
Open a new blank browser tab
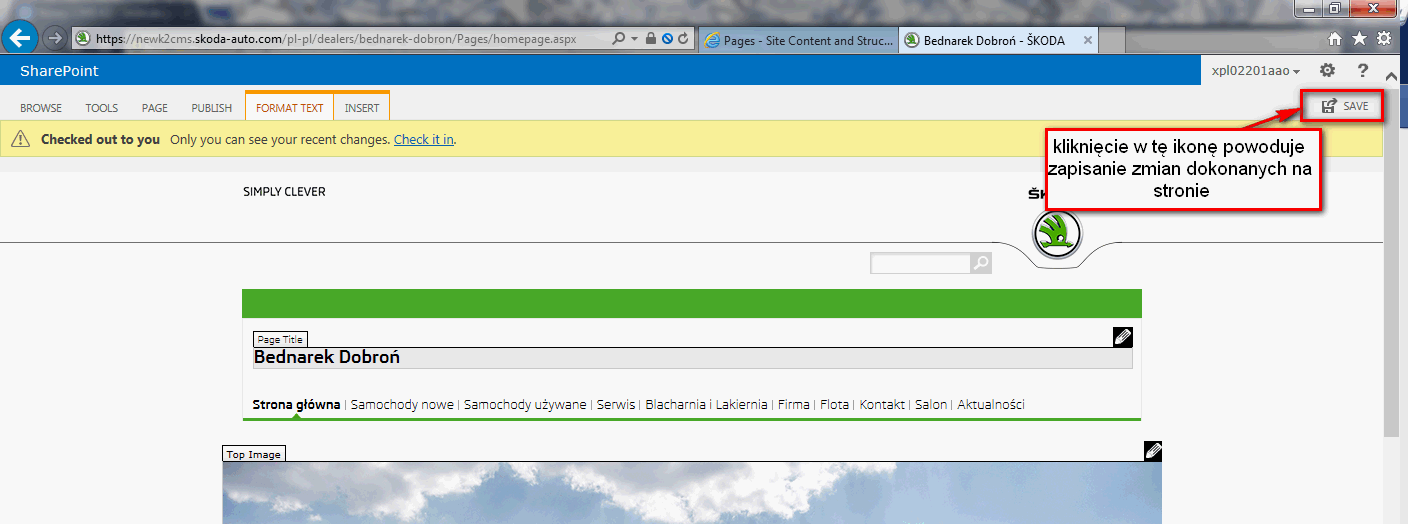point(1112,40)
